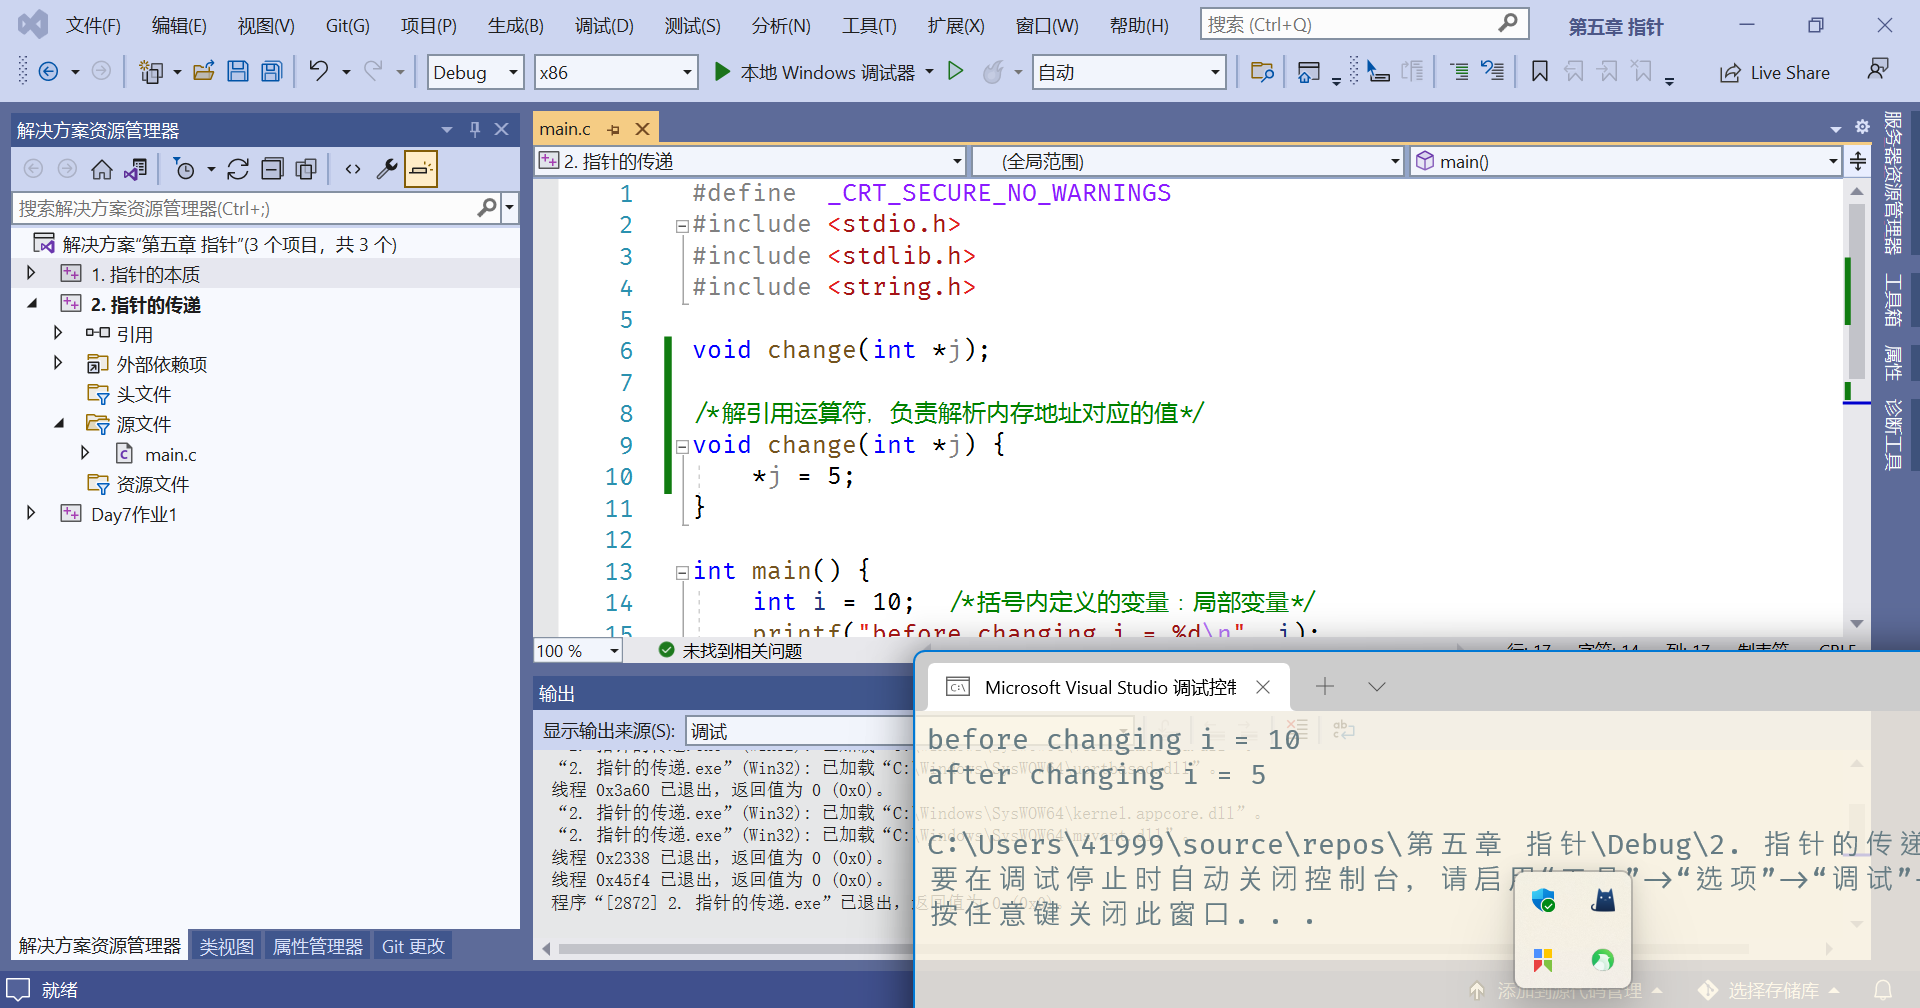
Task: Expand the 引用 node
Action: coord(58,333)
